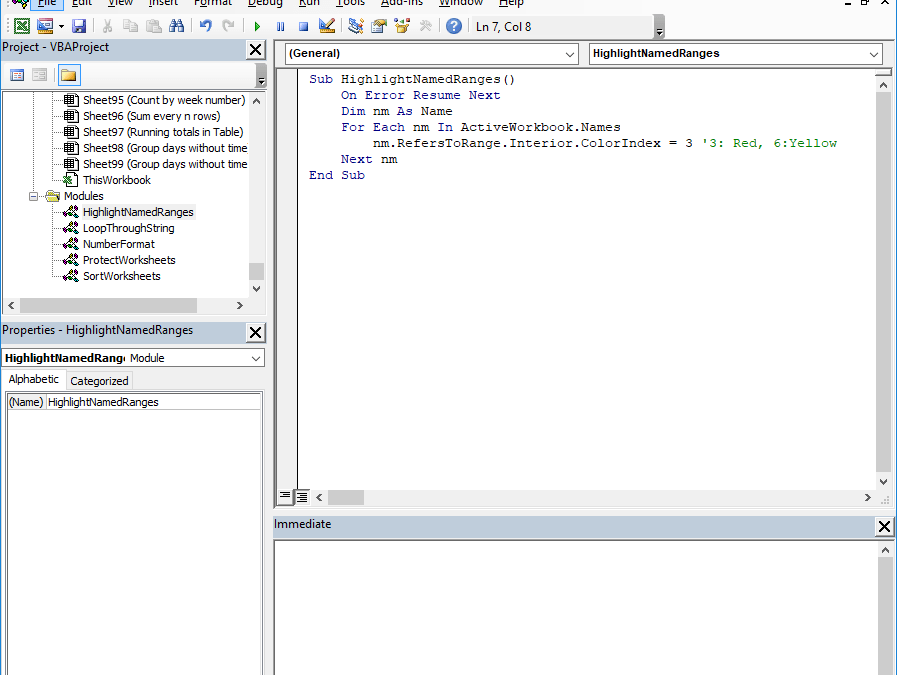Close the Properties - HighlightNamedRanges panel

[x=256, y=332]
